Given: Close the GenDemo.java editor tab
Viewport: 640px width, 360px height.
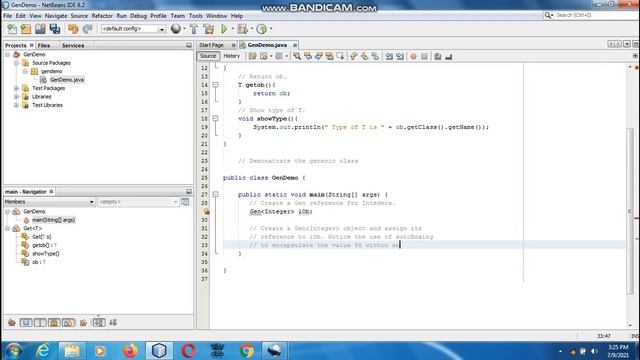Looking at the screenshot, I should pyautogui.click(x=295, y=45).
